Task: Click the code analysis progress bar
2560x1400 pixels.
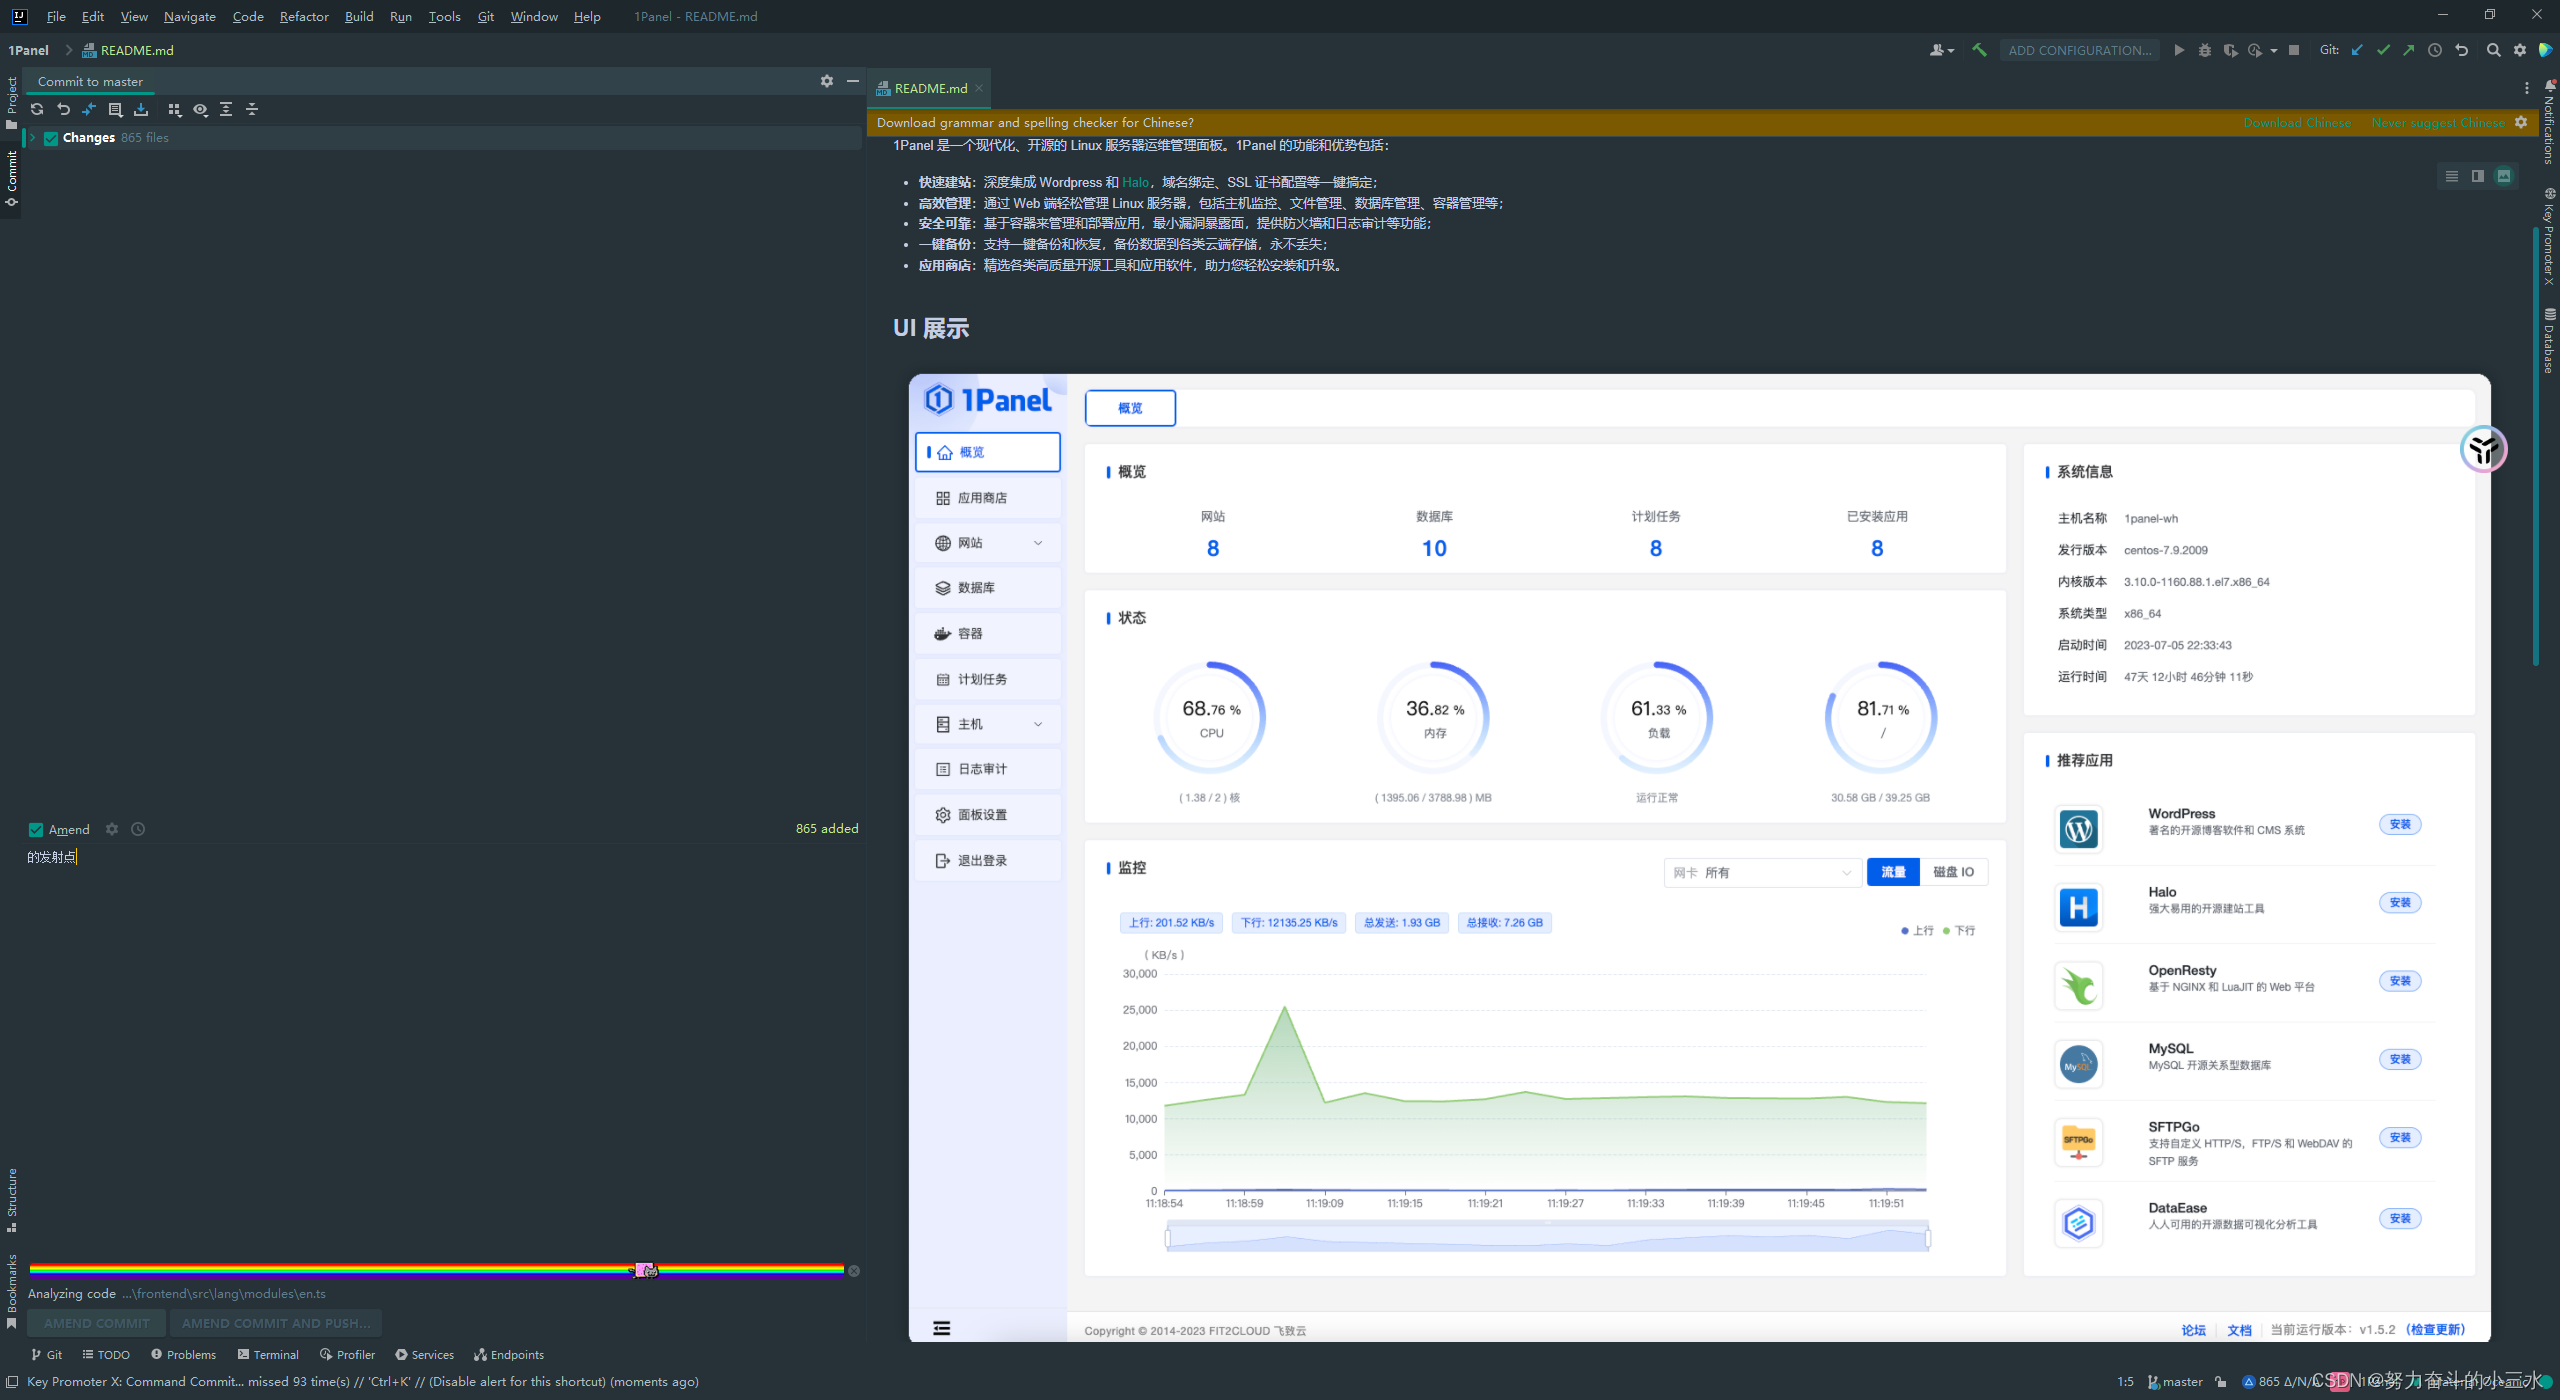Action: pyautogui.click(x=440, y=1271)
